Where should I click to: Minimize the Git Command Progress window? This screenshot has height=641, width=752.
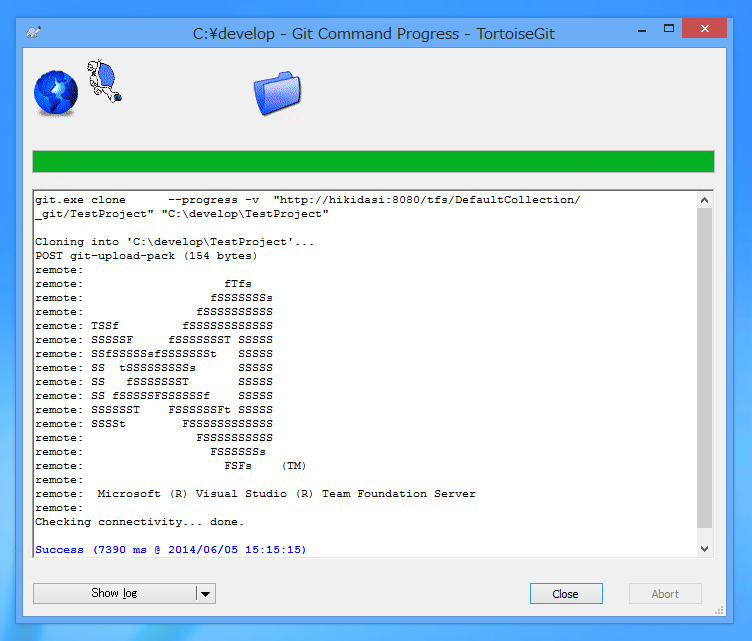pyautogui.click(x=642, y=30)
